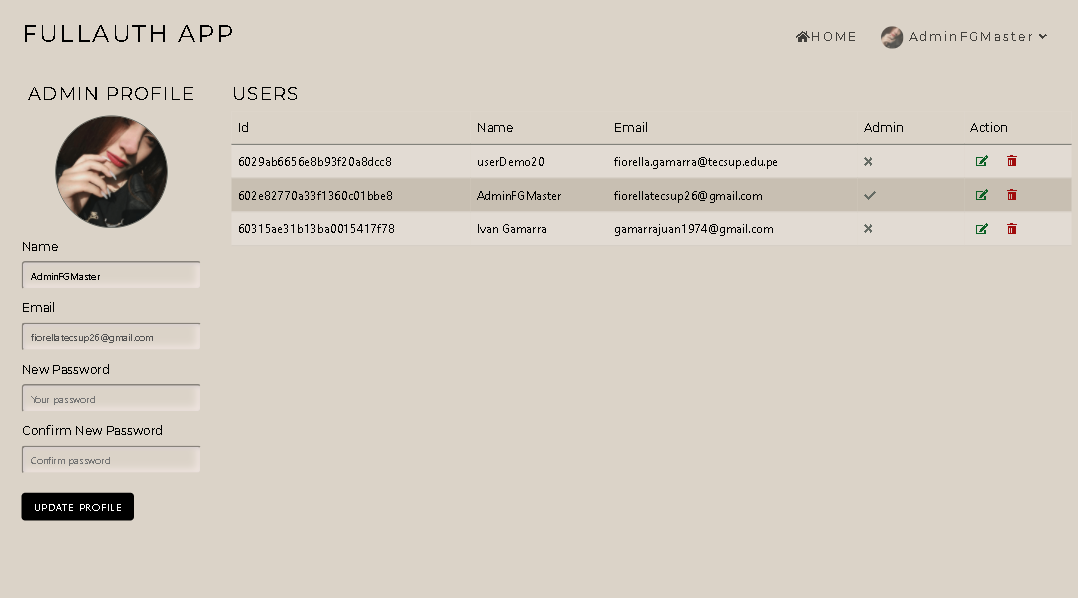Open the edit icon for AdminFGMaster row
Screen dimensions: 1078x598
[981, 194]
